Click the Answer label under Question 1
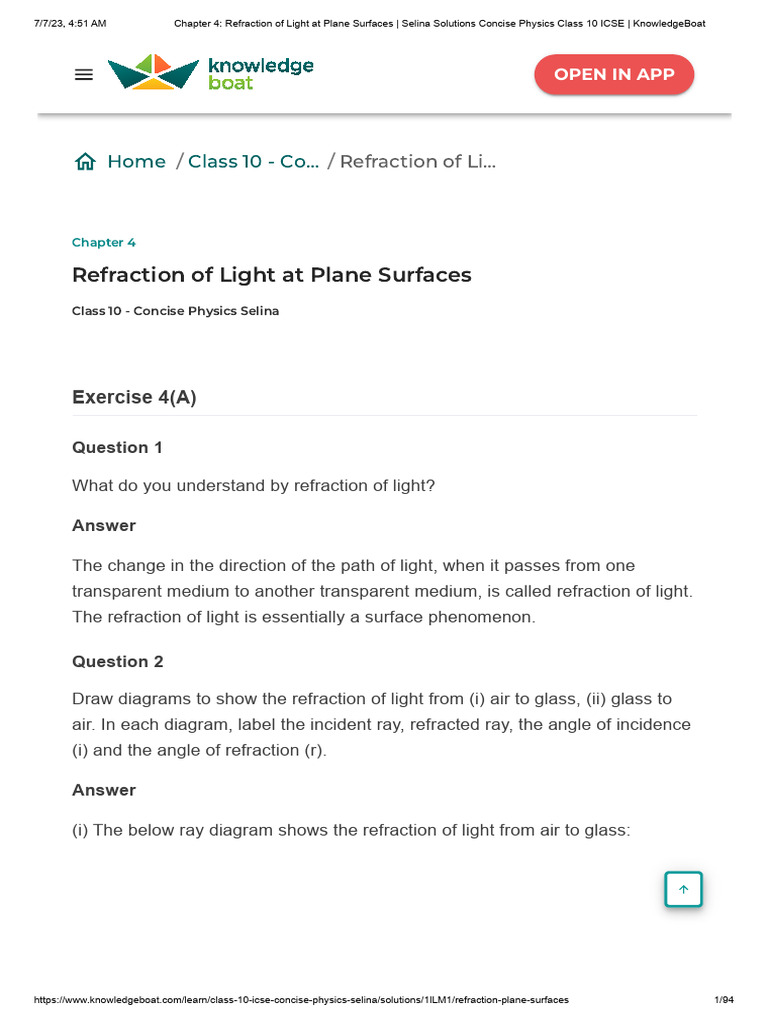This screenshot has height=1024, width=768. [104, 526]
